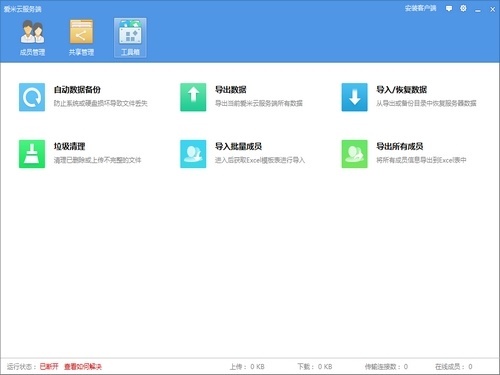Viewport: 500px width, 375px height.
Task: Click the 导入/恢复数据 blue down-arrow icon
Action: click(x=355, y=97)
